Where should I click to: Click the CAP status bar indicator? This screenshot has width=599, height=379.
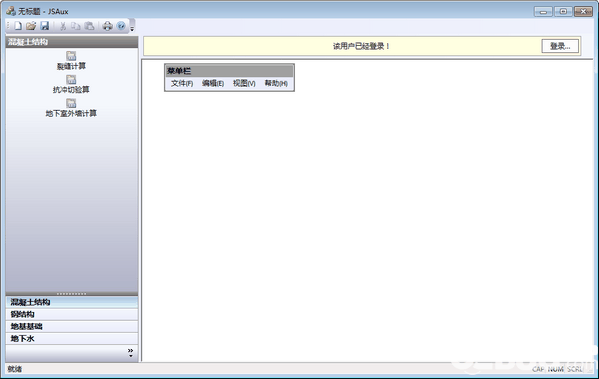point(538,369)
